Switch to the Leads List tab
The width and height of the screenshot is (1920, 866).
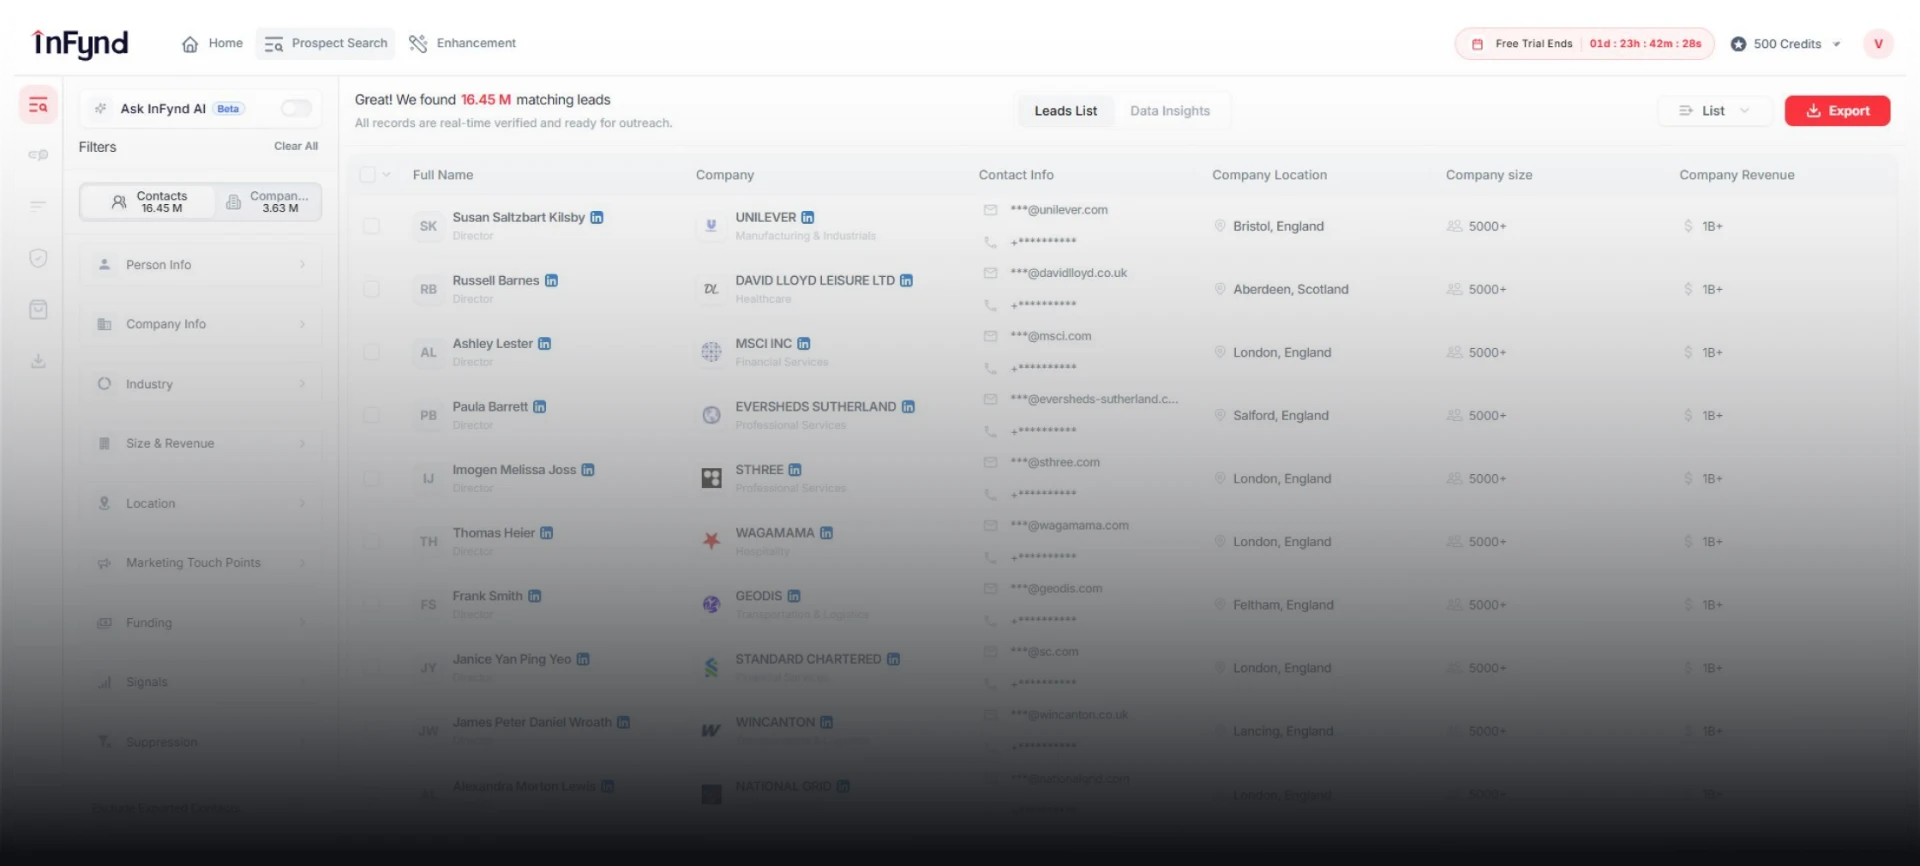(x=1065, y=111)
